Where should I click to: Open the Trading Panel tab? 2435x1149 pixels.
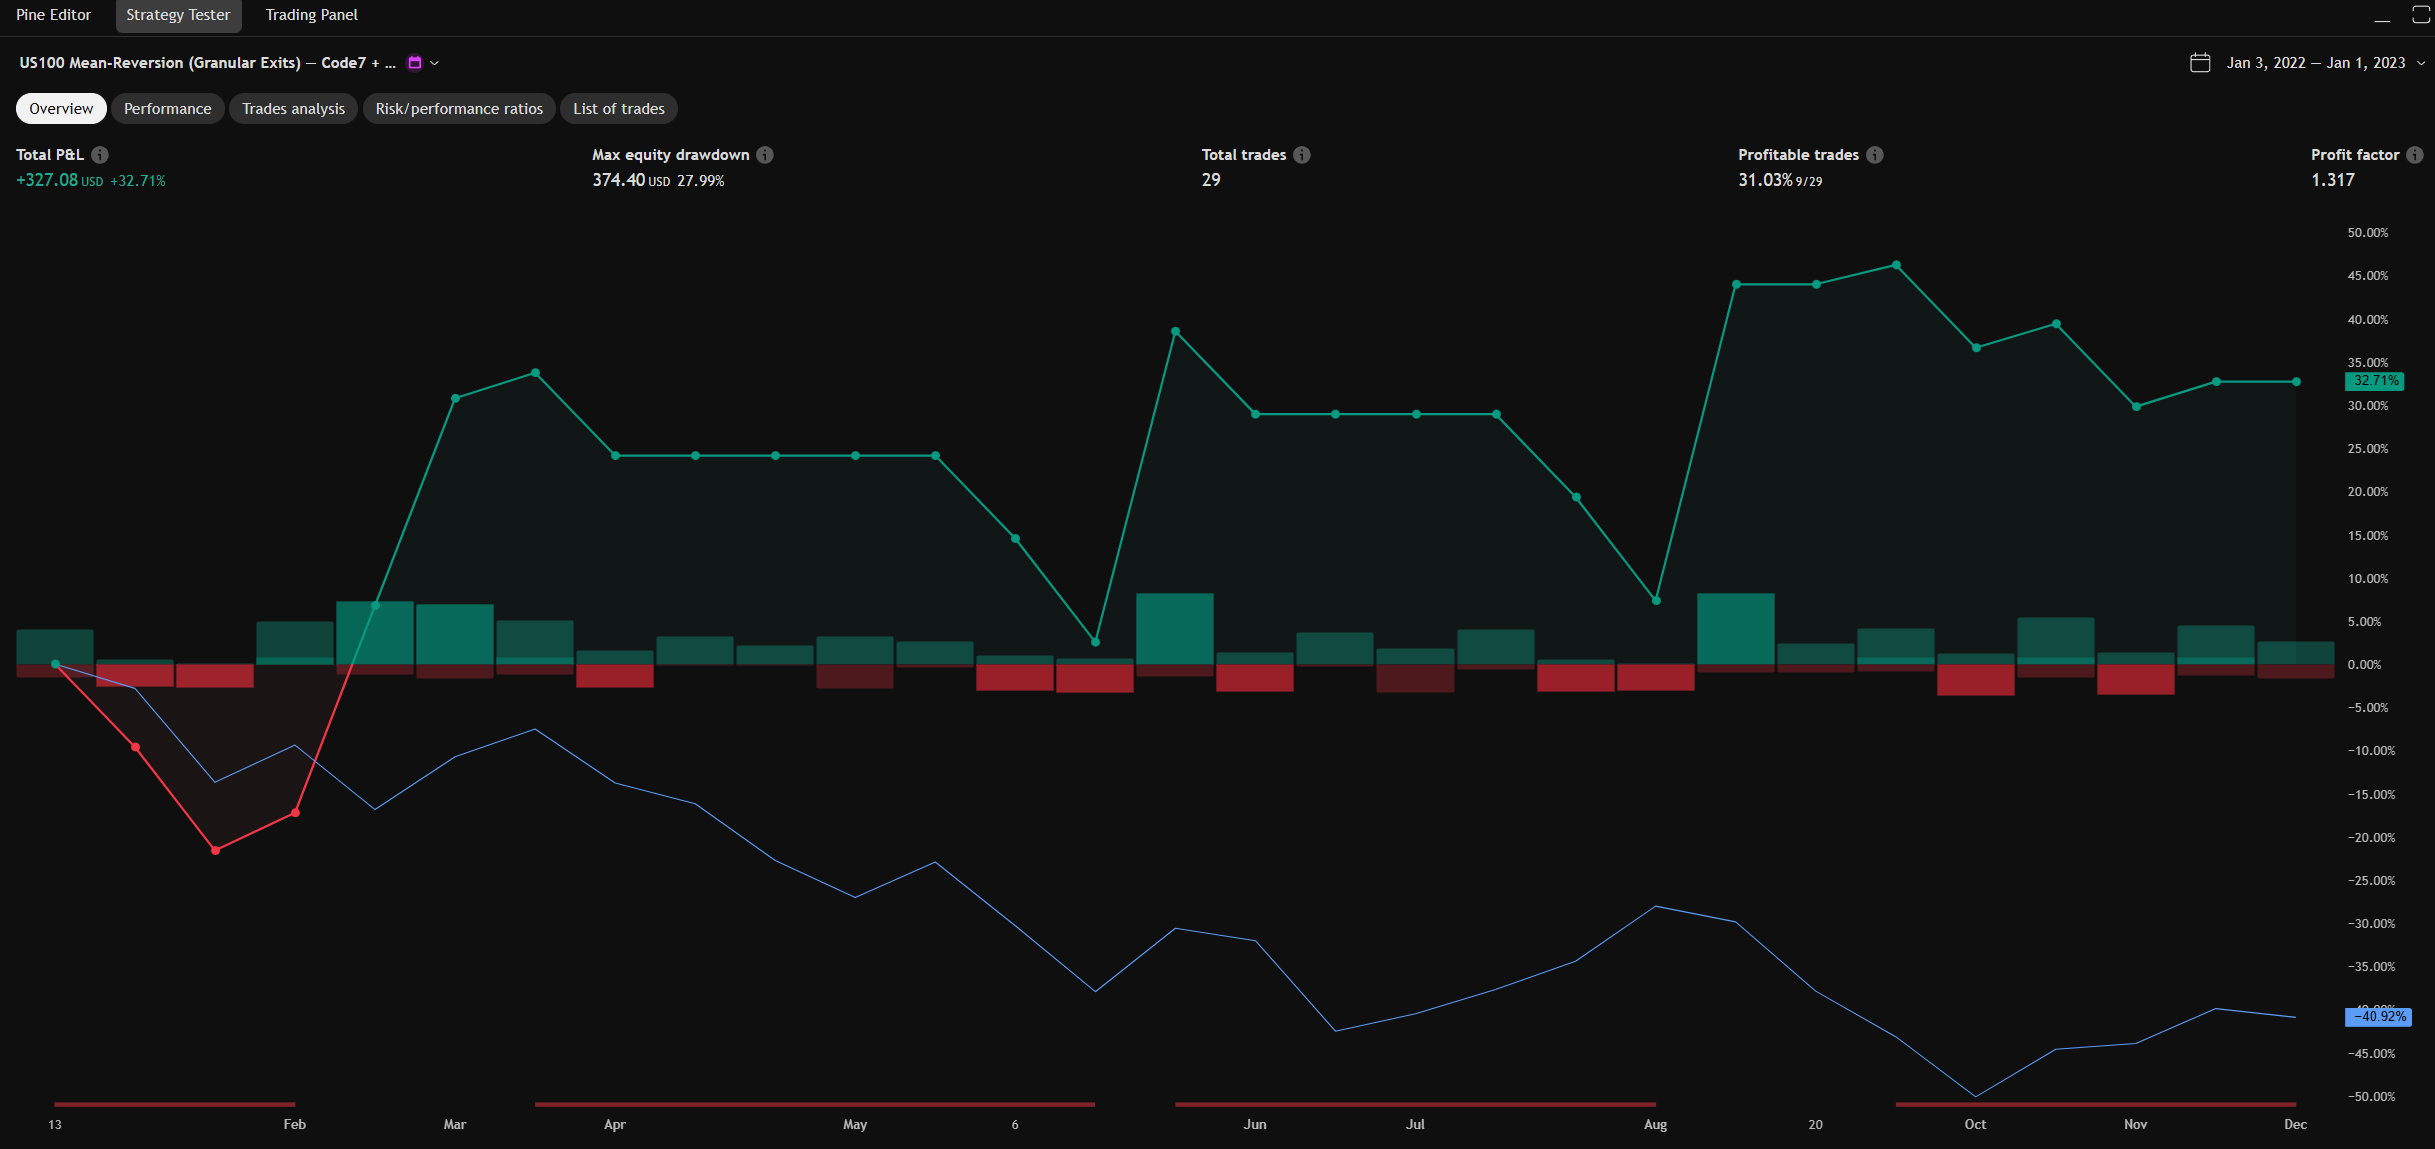click(x=311, y=15)
